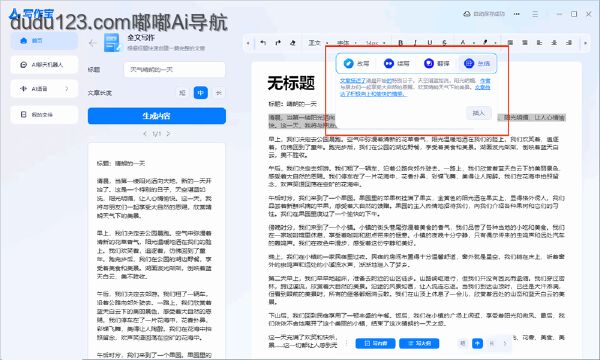The height and width of the screenshot is (360, 600).
Task: Expand the AI语音 sidebar item chevron
Action: tap(67, 89)
